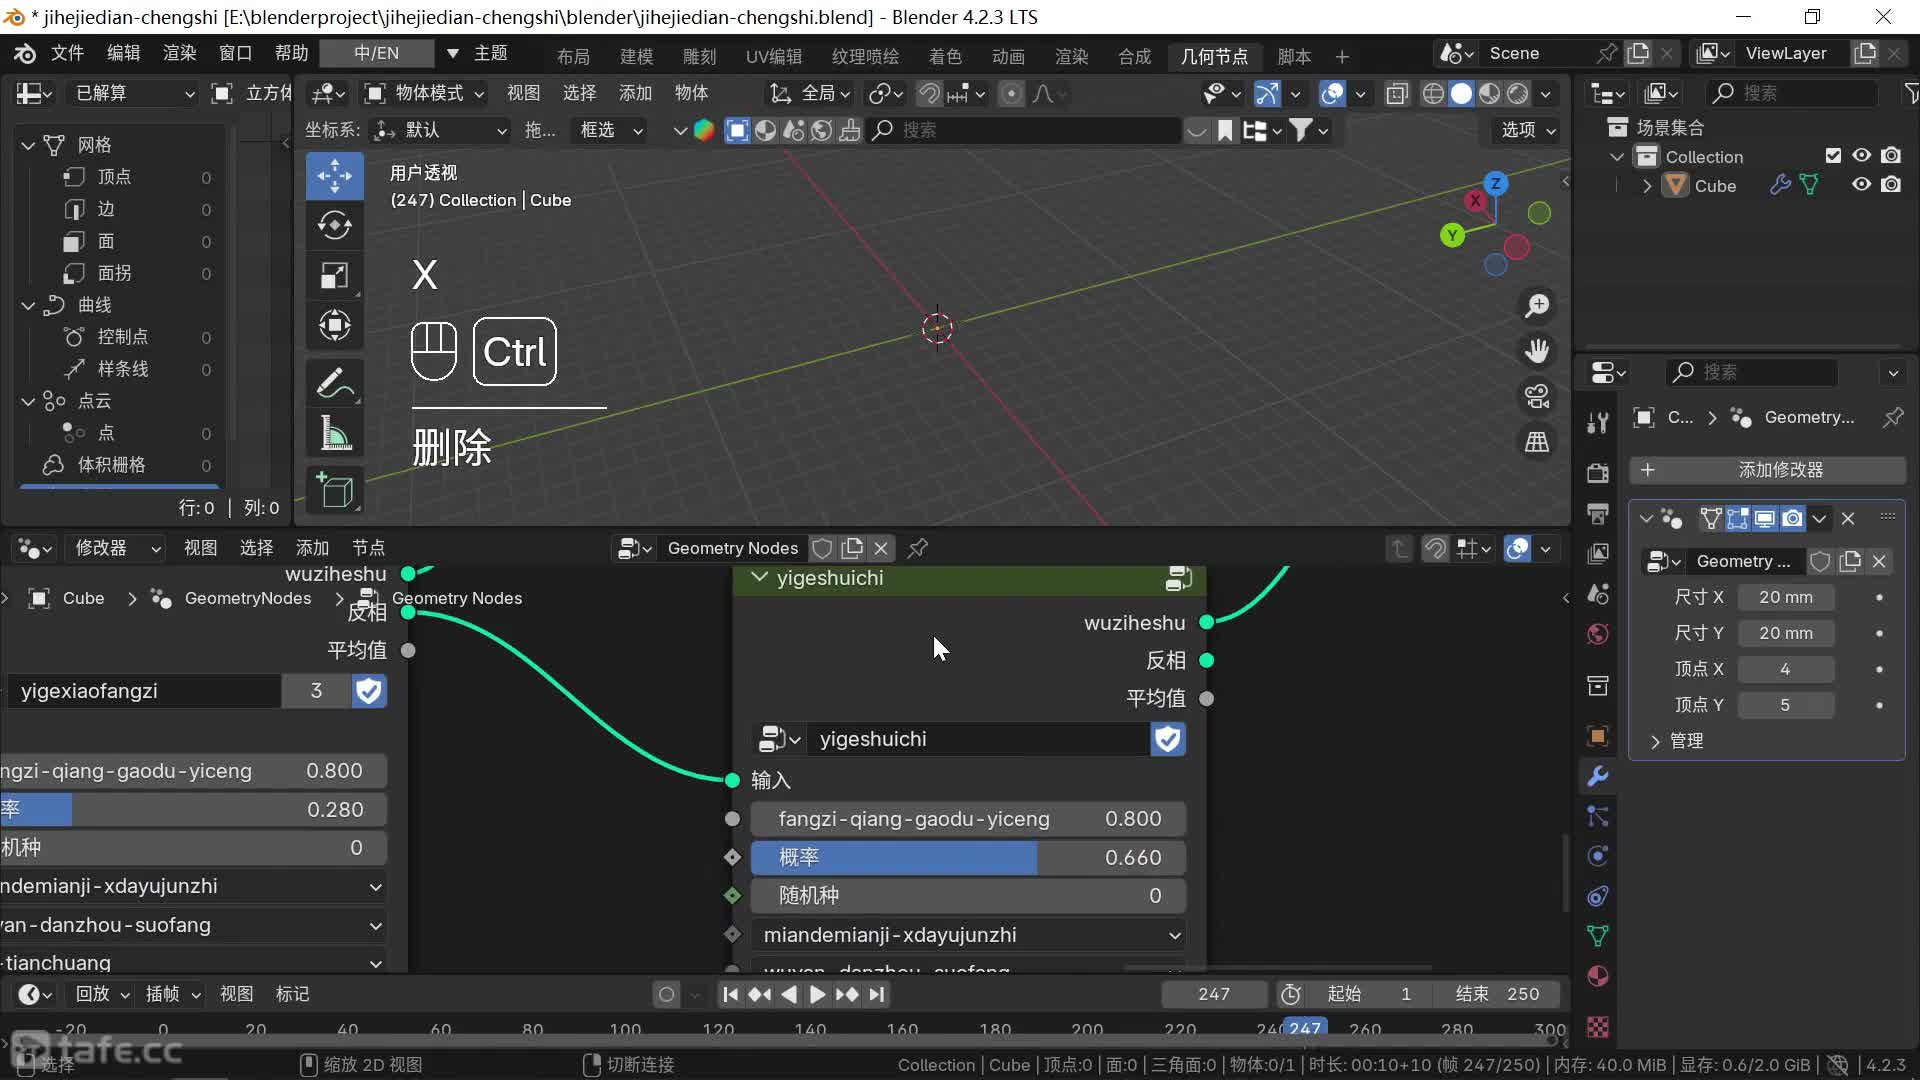Uncheck the Collection exclude checkbox
Screen dimensions: 1920x1080
pos(1833,156)
